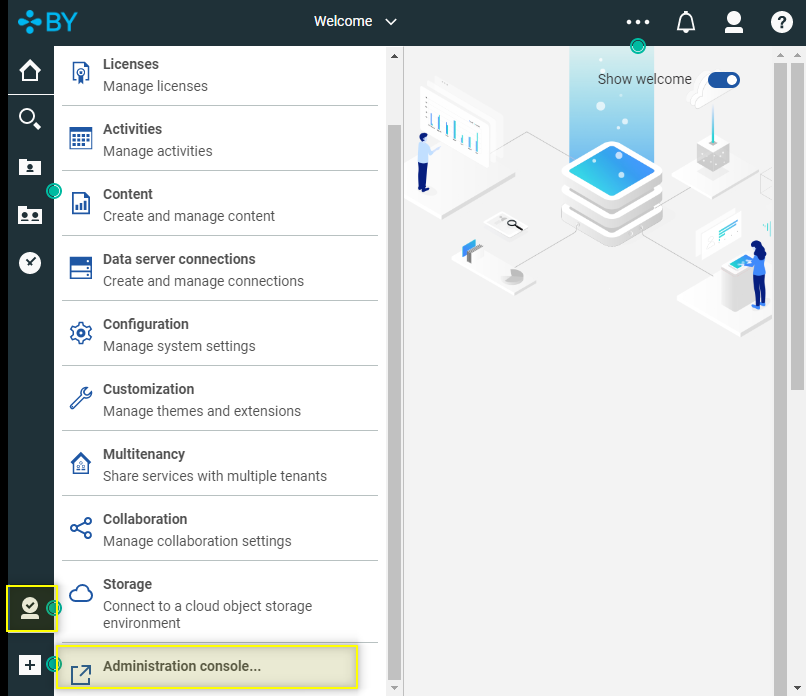Click the Home icon in sidebar

(x=30, y=72)
